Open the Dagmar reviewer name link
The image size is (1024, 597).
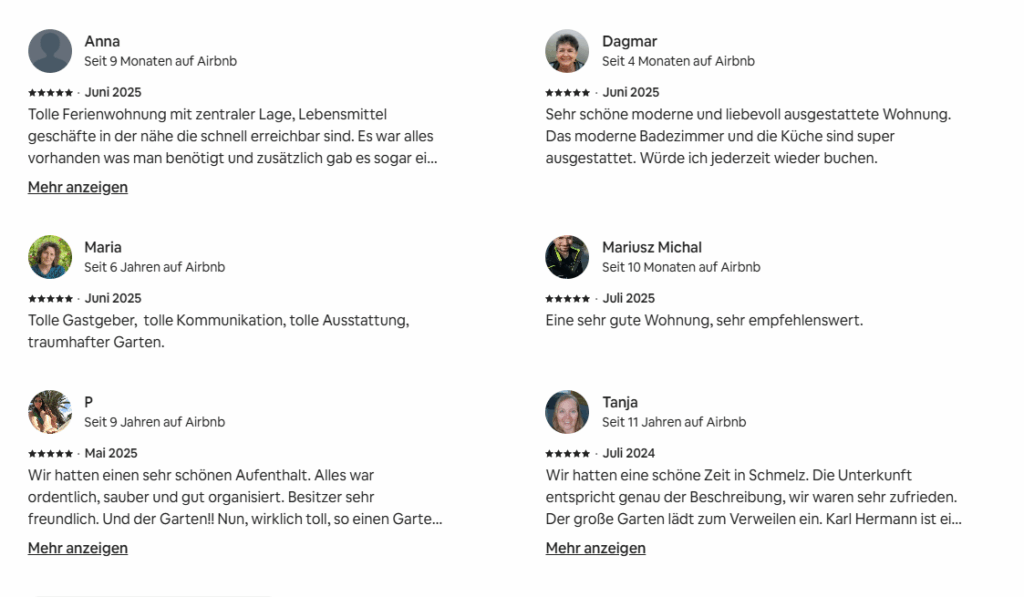(x=629, y=41)
